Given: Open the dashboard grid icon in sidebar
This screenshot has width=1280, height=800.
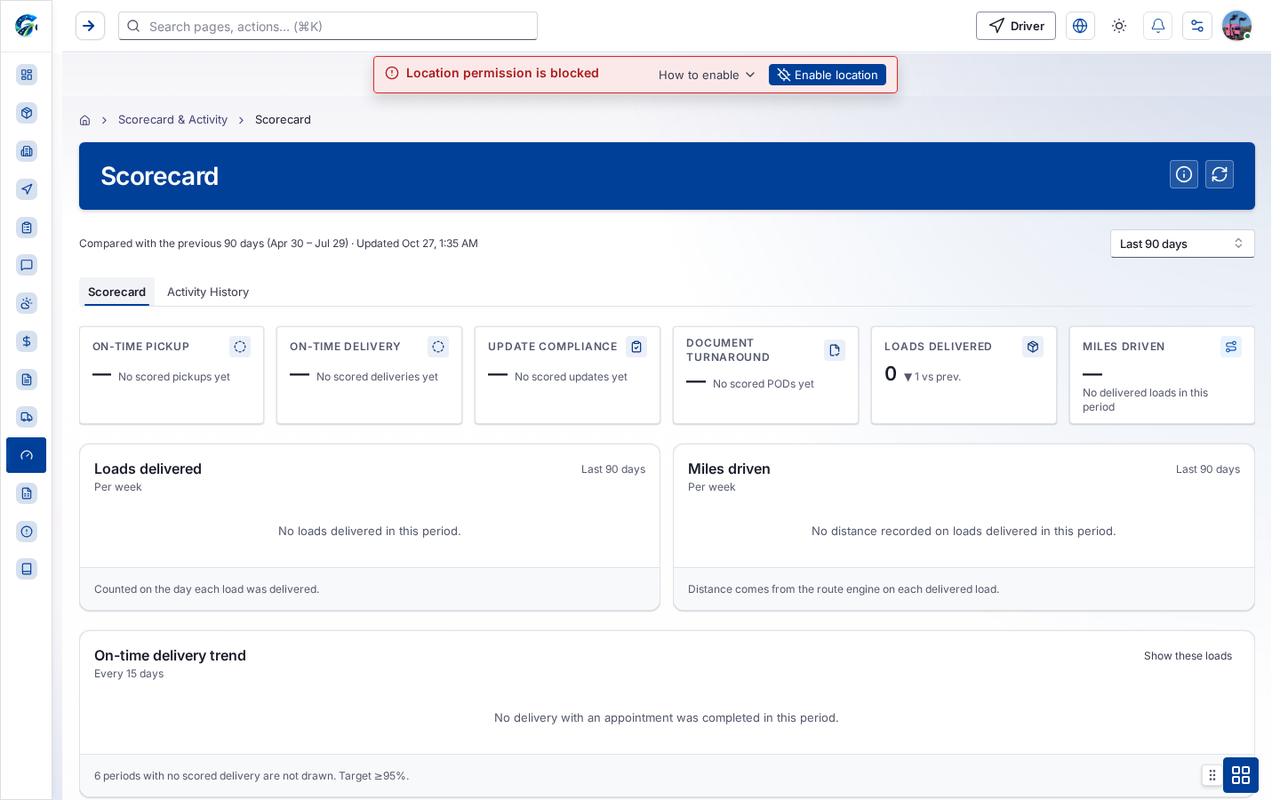Looking at the screenshot, I should tap(27, 75).
